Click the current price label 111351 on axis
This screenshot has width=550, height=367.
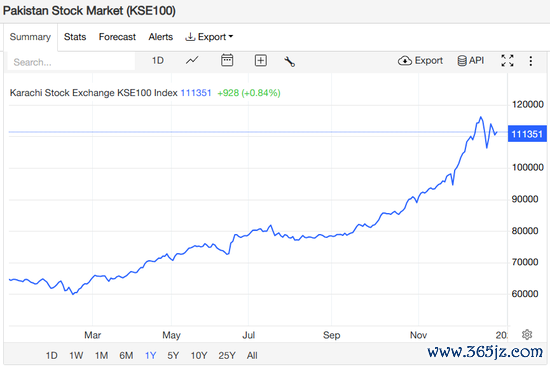pyautogui.click(x=527, y=134)
